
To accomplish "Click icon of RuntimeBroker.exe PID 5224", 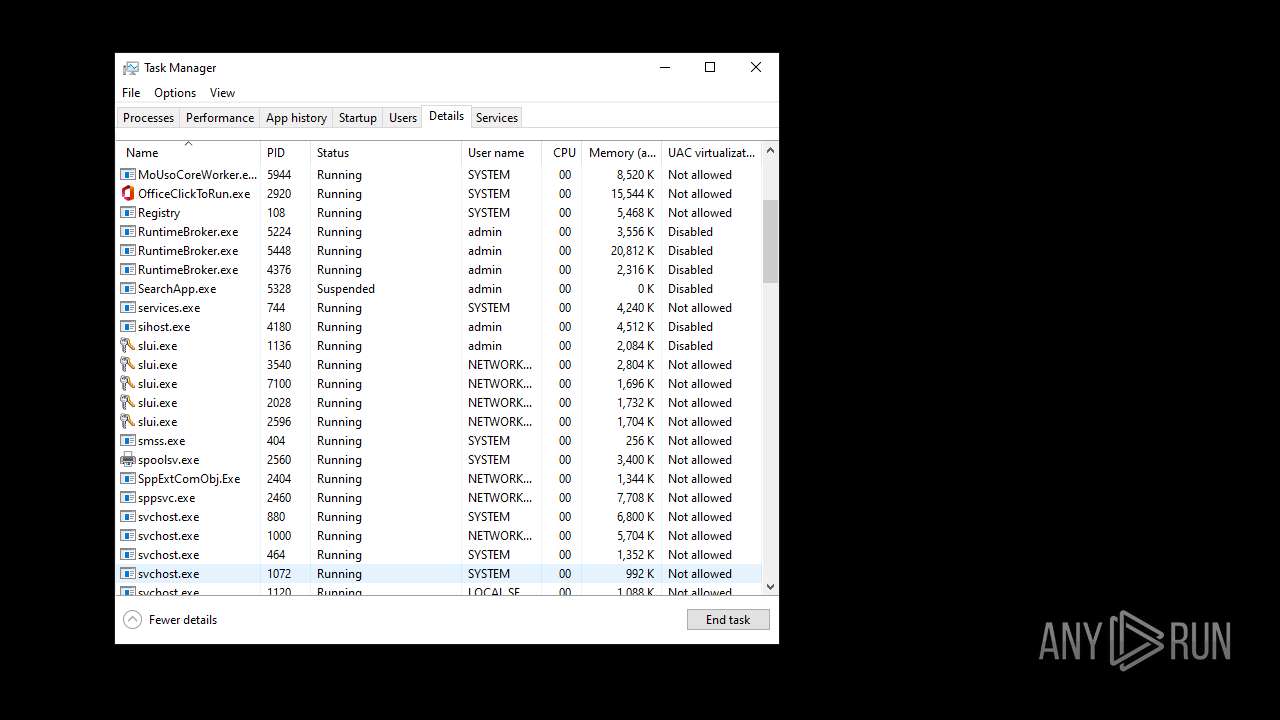I will (128, 232).
